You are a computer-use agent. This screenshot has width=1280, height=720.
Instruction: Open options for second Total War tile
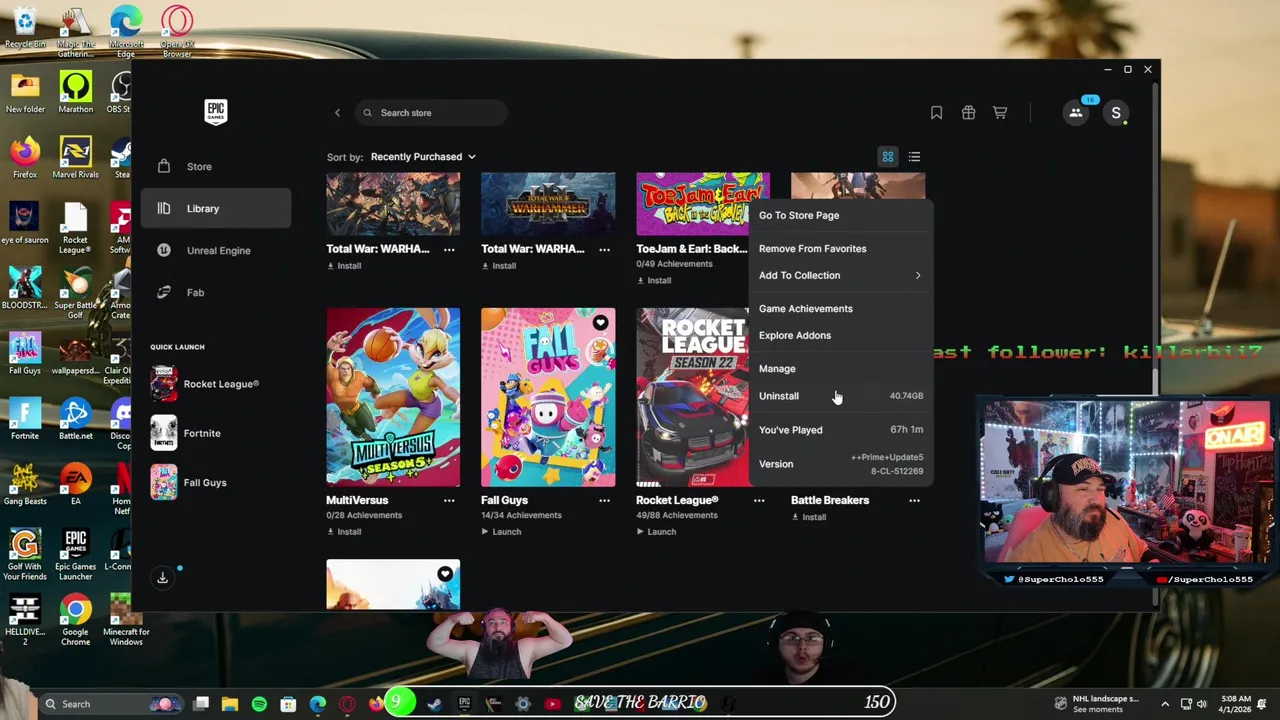[604, 249]
